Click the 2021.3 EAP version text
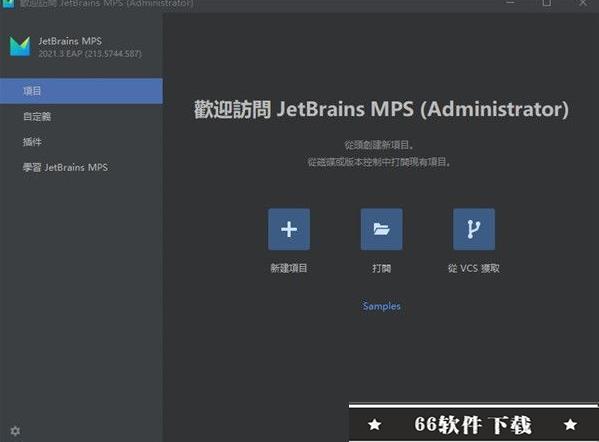The height and width of the screenshot is (442, 599). pos(90,53)
